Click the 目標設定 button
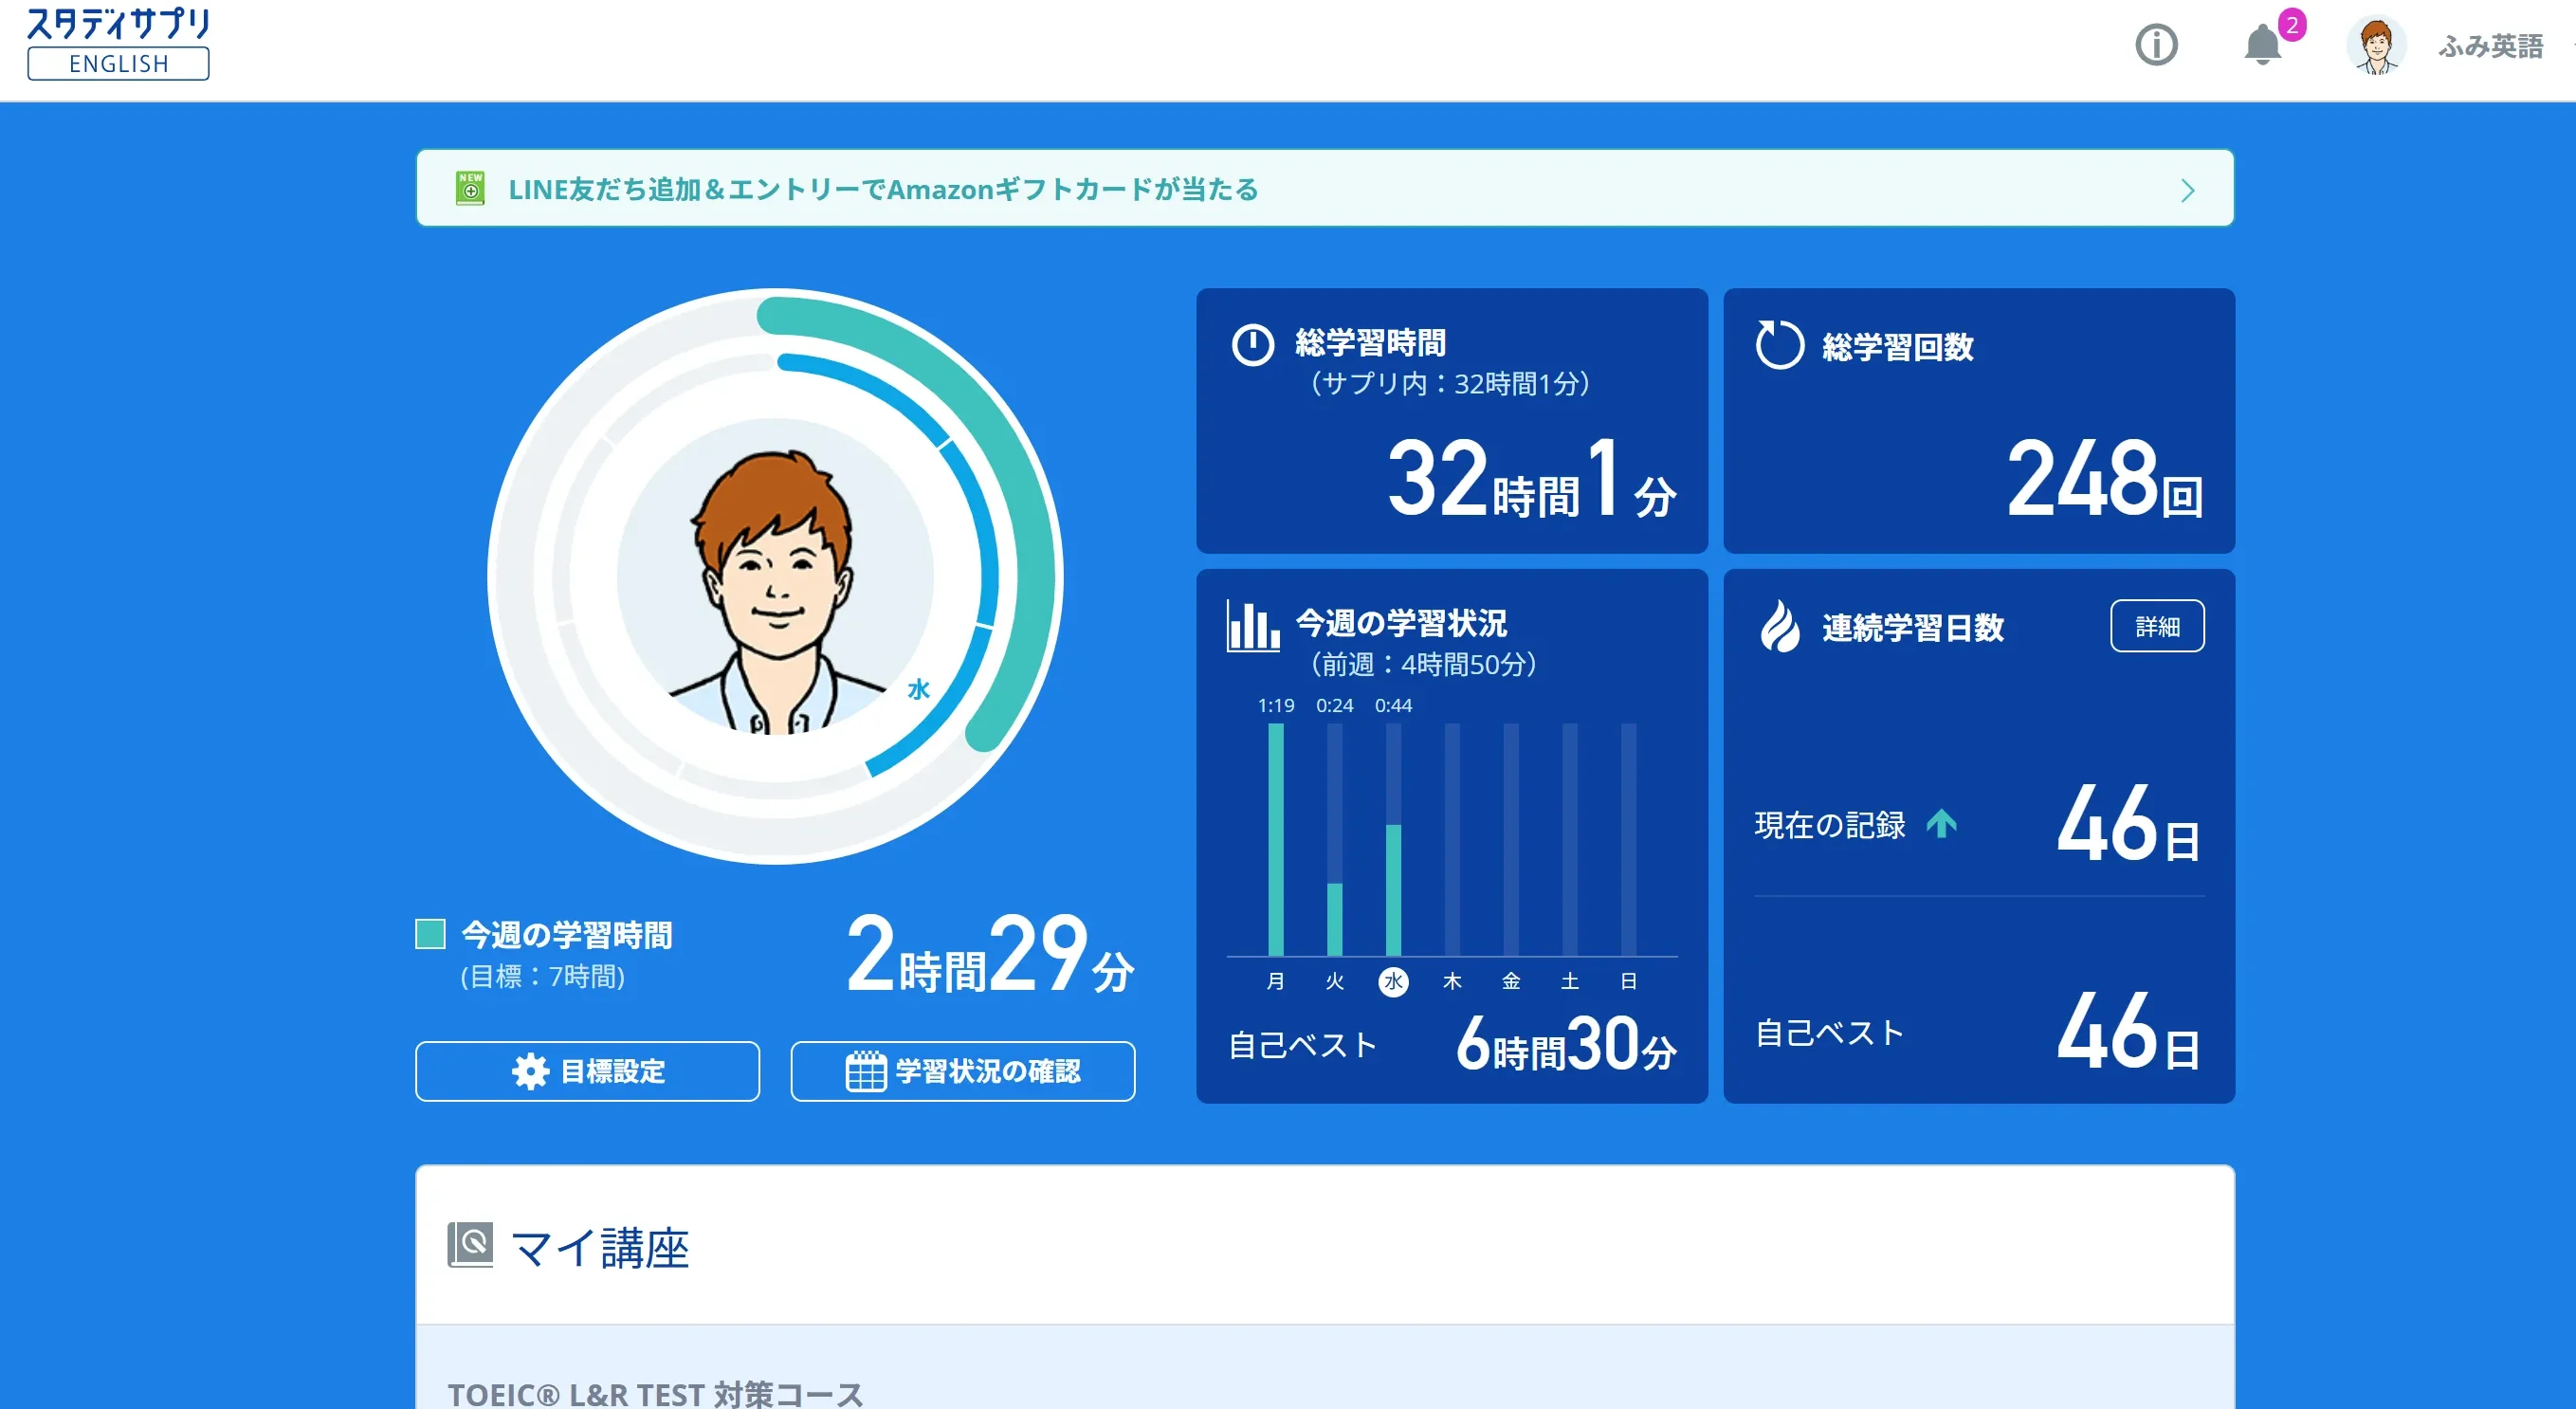 (587, 1071)
